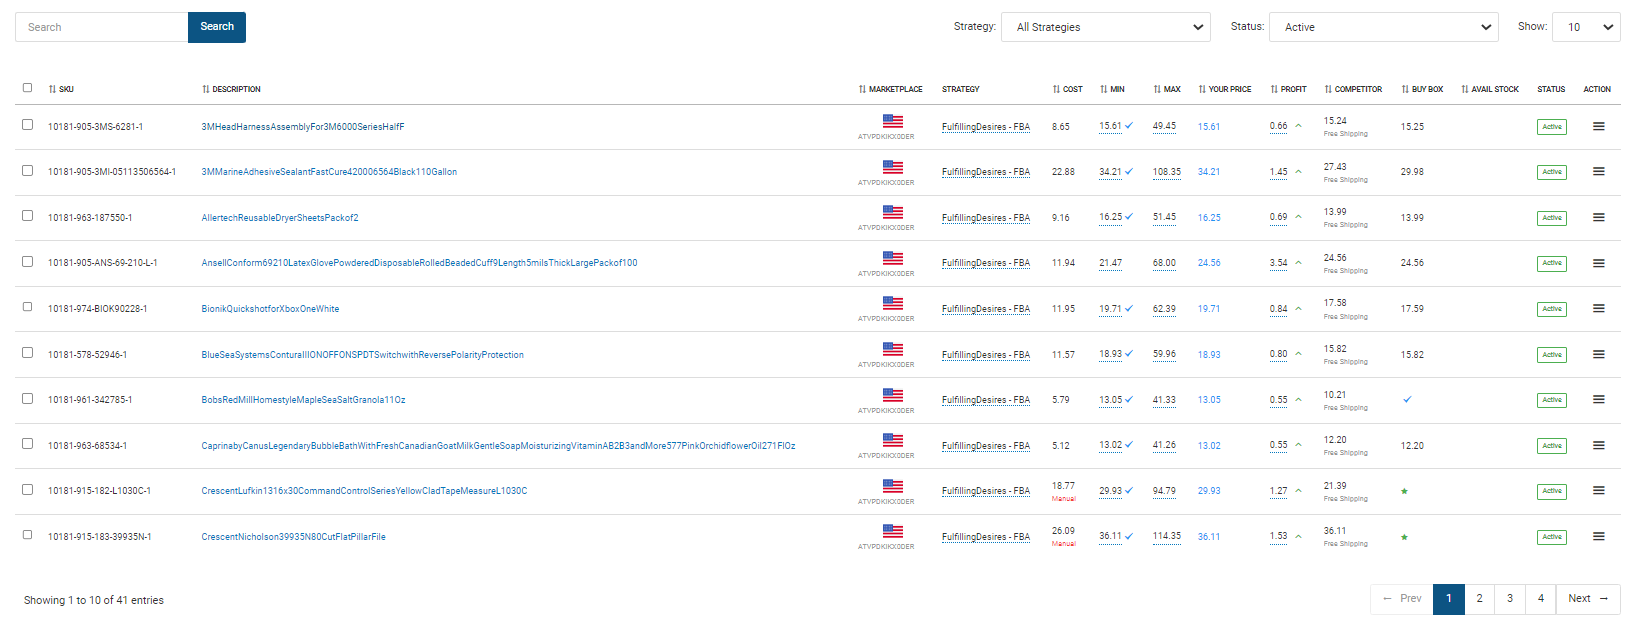The width and height of the screenshot is (1632, 629).
Task: Sort table by Buy Box column
Action: (x=1422, y=89)
